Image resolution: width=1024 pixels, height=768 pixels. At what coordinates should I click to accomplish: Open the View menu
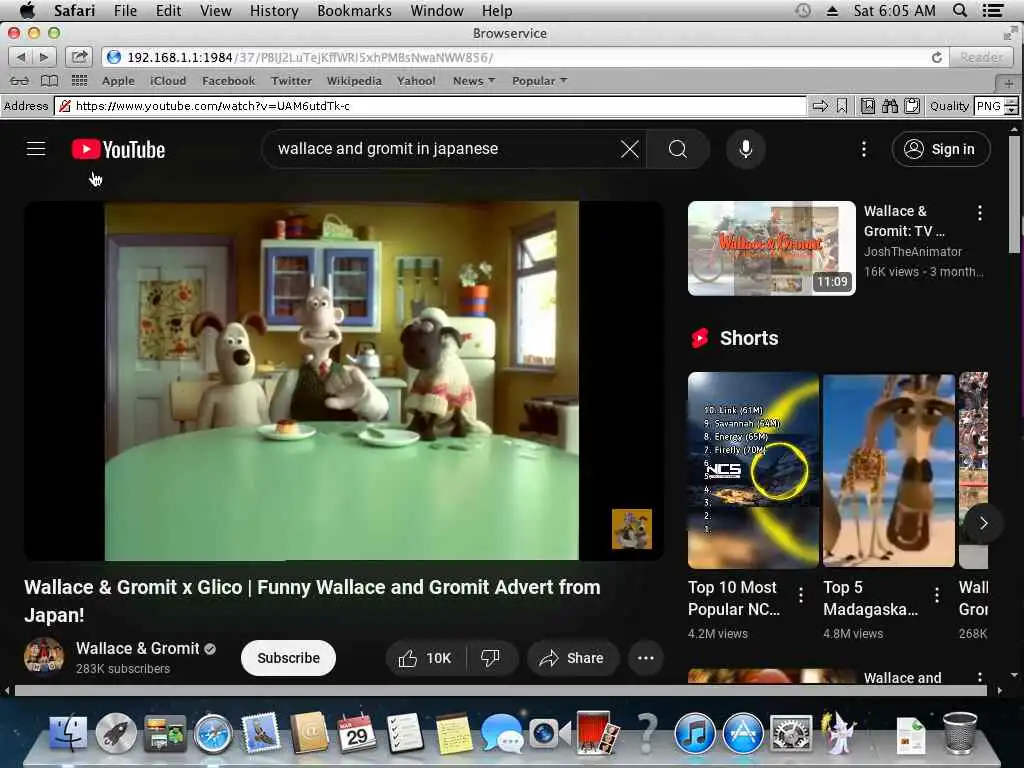click(x=216, y=10)
